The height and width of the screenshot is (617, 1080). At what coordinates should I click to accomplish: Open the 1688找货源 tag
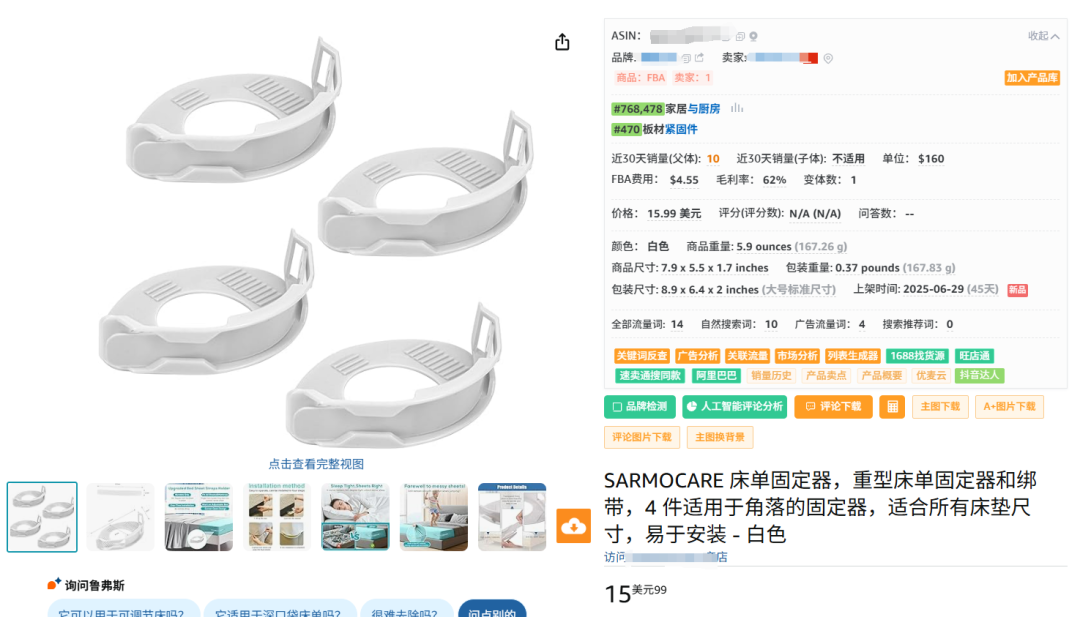pyautogui.click(x=917, y=356)
